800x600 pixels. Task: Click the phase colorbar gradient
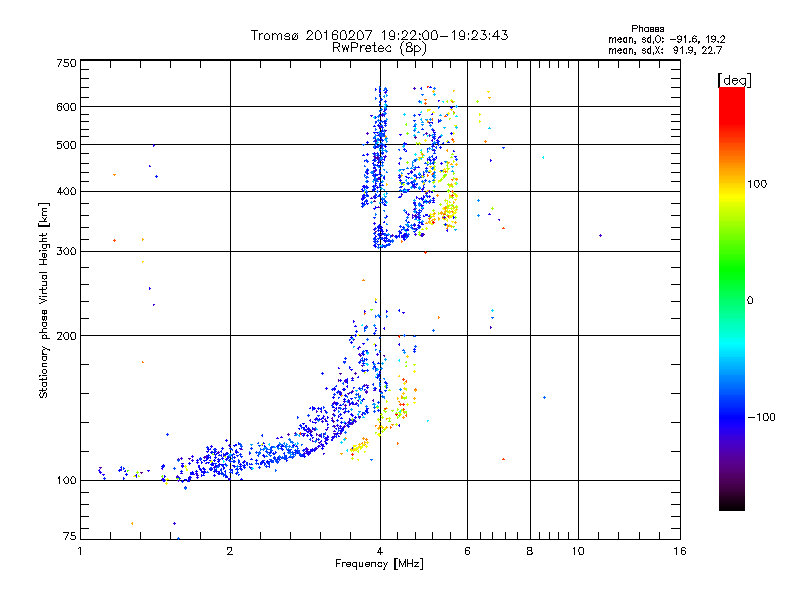732,298
